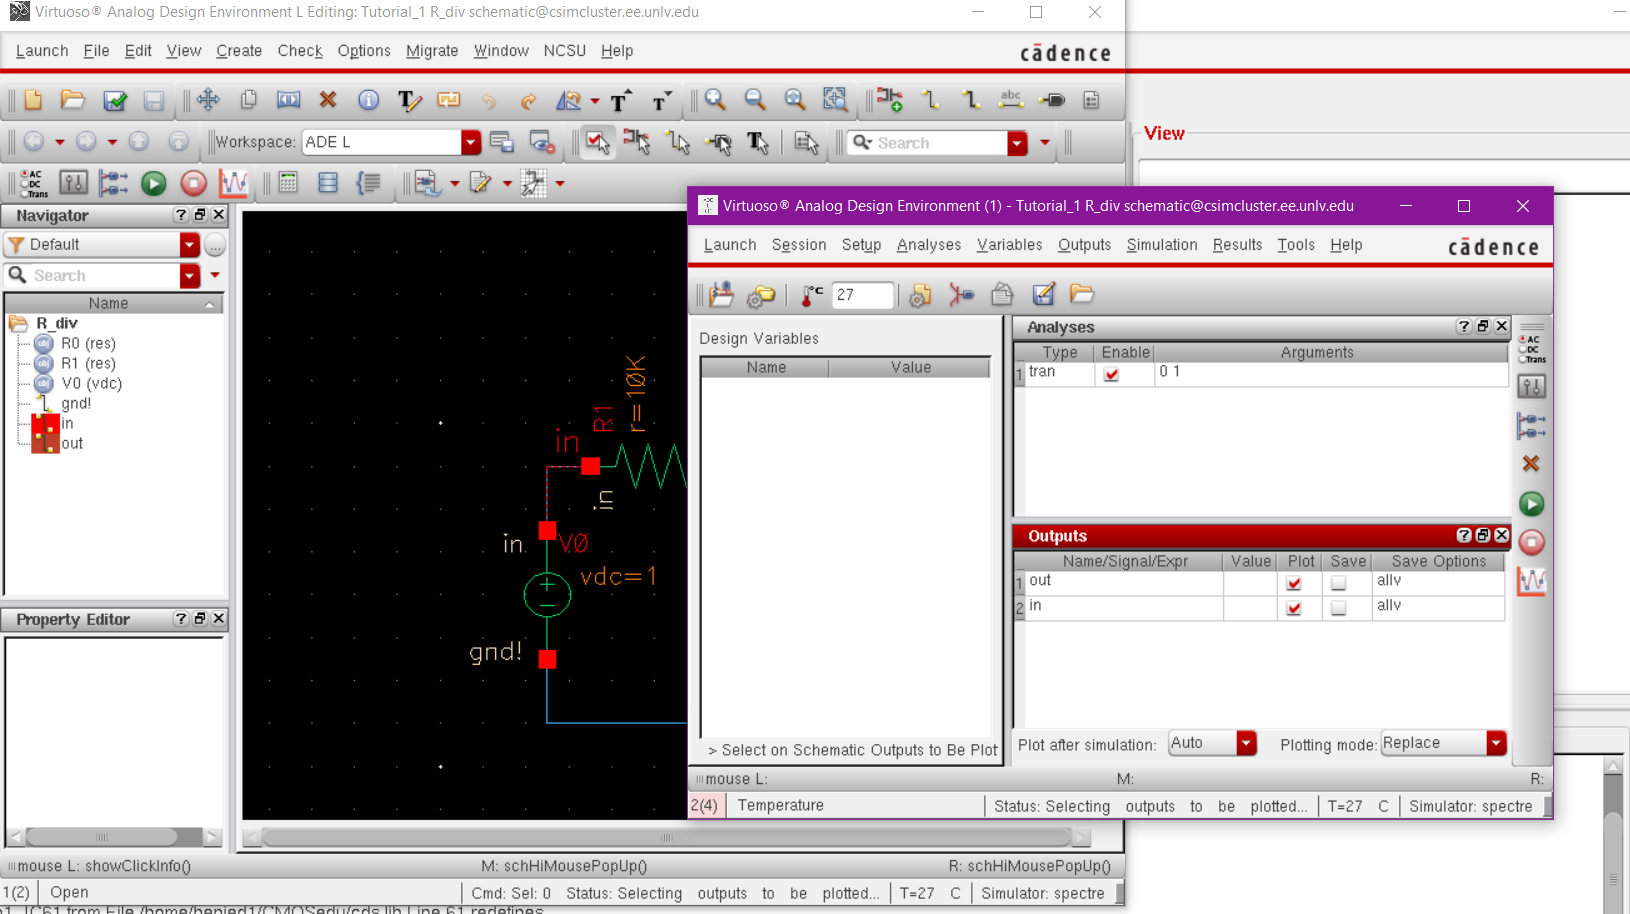Screen dimensions: 1630x914
Task: Uncheck the Plot checkbox for out signal
Action: [x=1294, y=583]
